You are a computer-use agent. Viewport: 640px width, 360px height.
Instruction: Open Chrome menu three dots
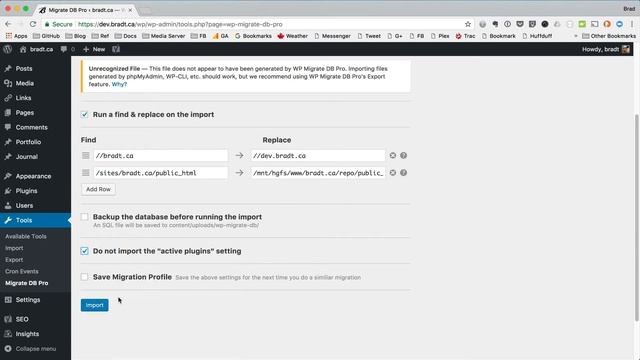(x=632, y=24)
